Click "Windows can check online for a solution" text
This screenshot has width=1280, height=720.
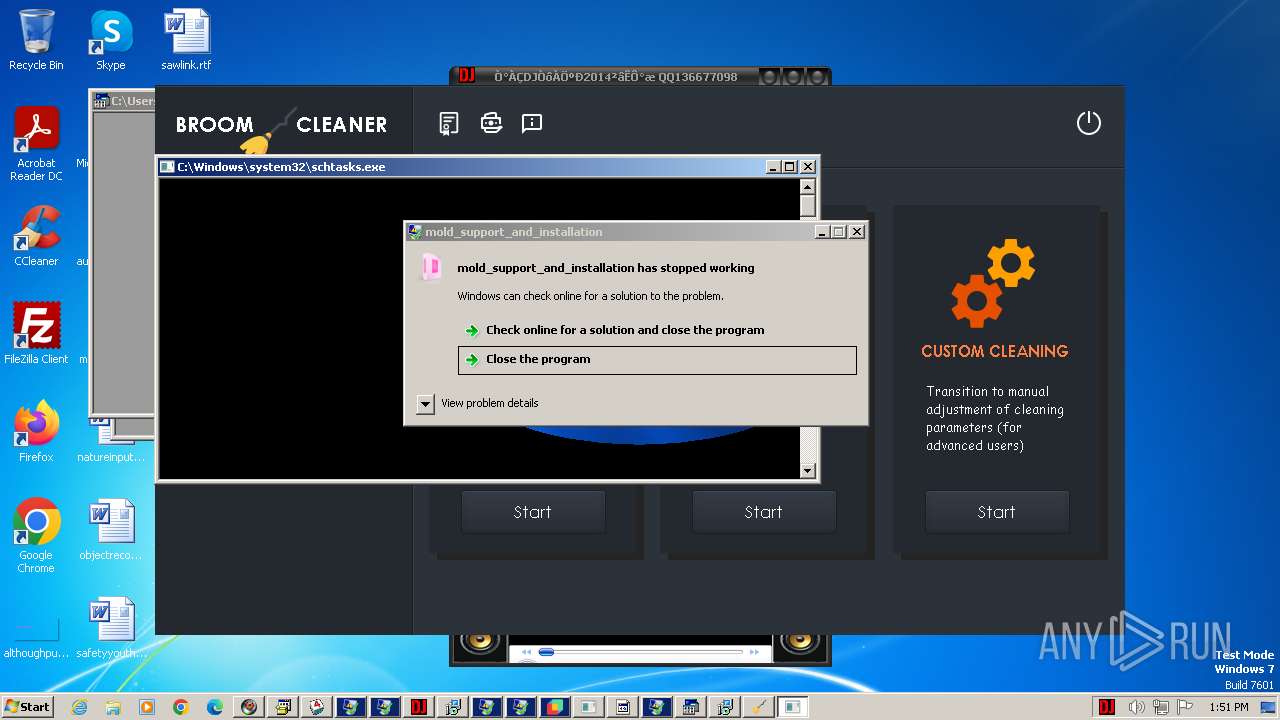[590, 296]
